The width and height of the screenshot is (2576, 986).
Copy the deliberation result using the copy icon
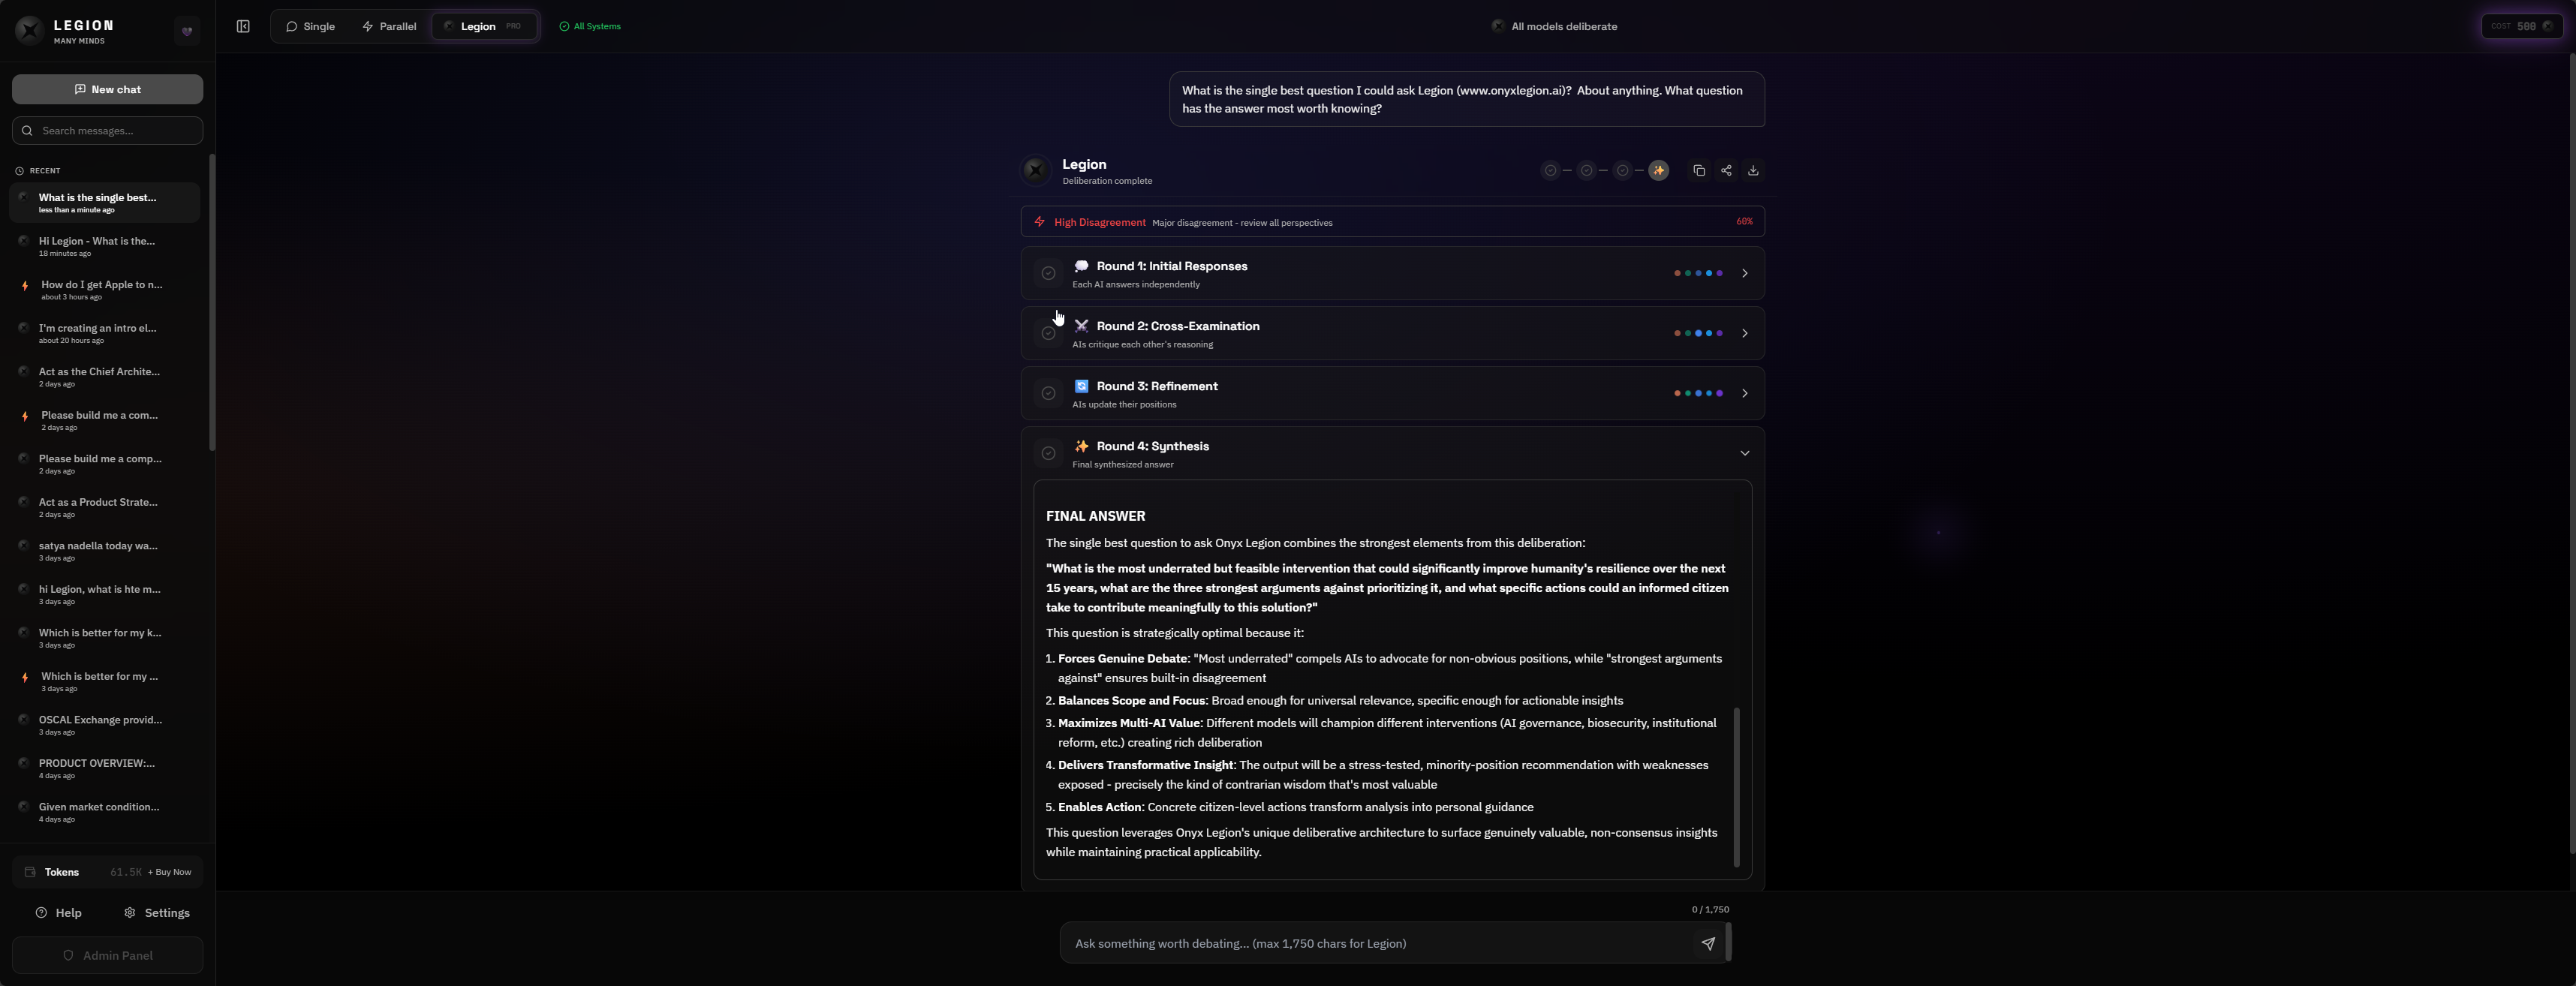coord(1699,170)
